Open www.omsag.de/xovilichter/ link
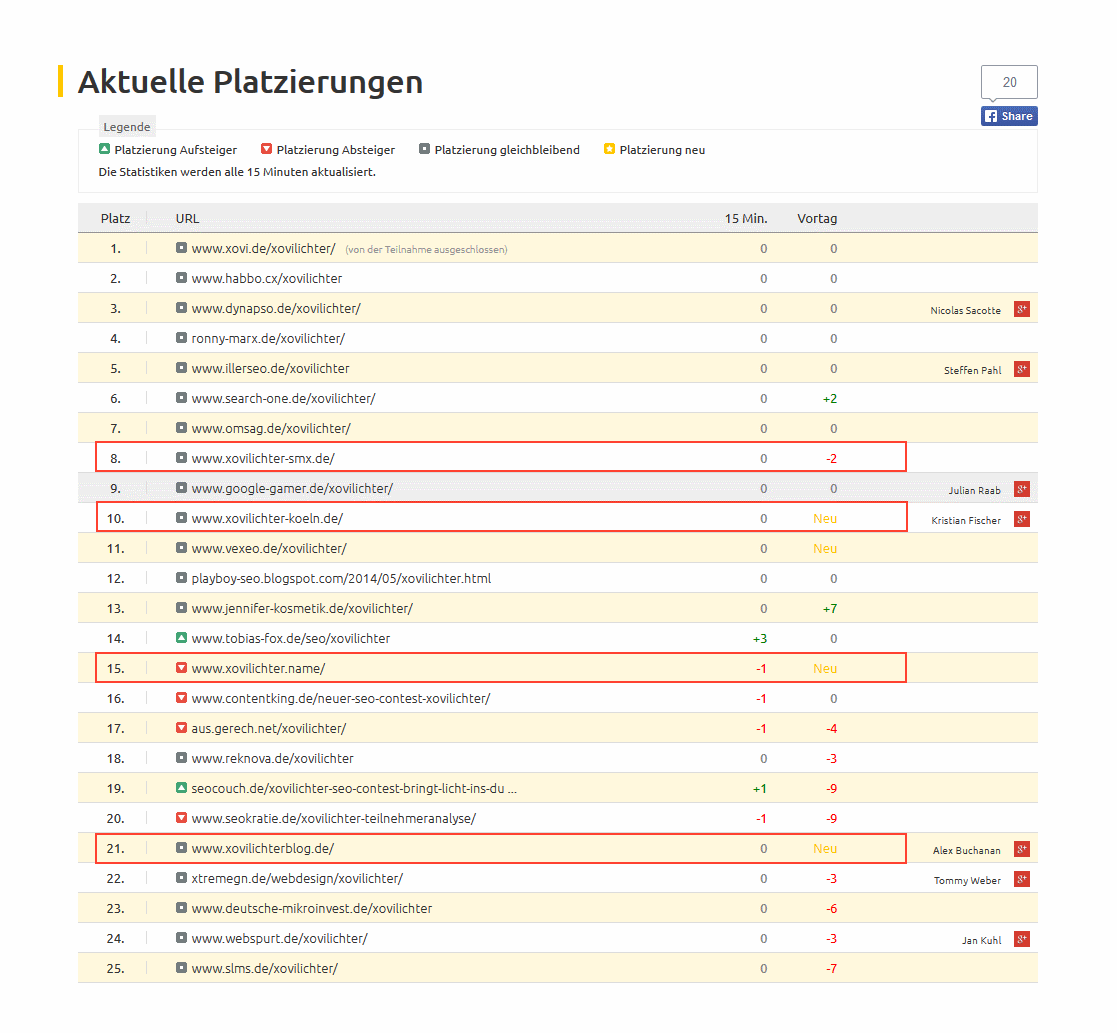1117x1033 pixels. tap(271, 428)
